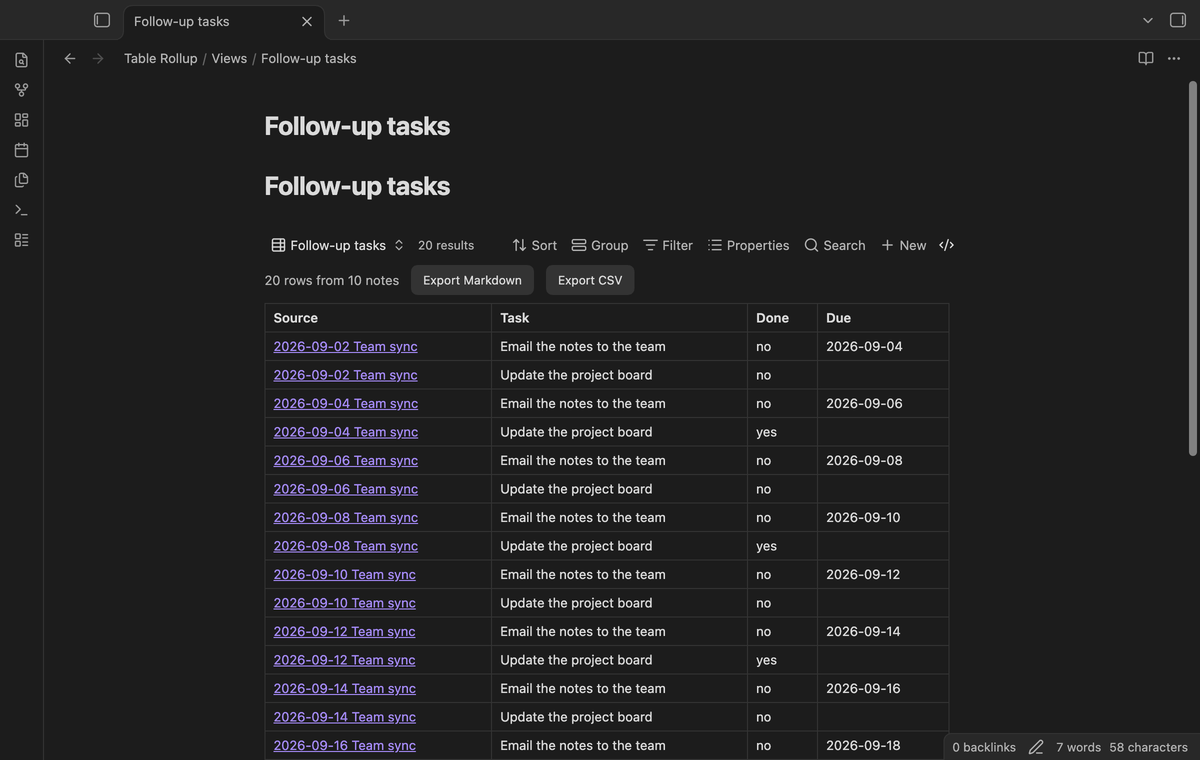Screen dimensions: 1200x760
Task: Click Export CSV button
Action: (590, 280)
